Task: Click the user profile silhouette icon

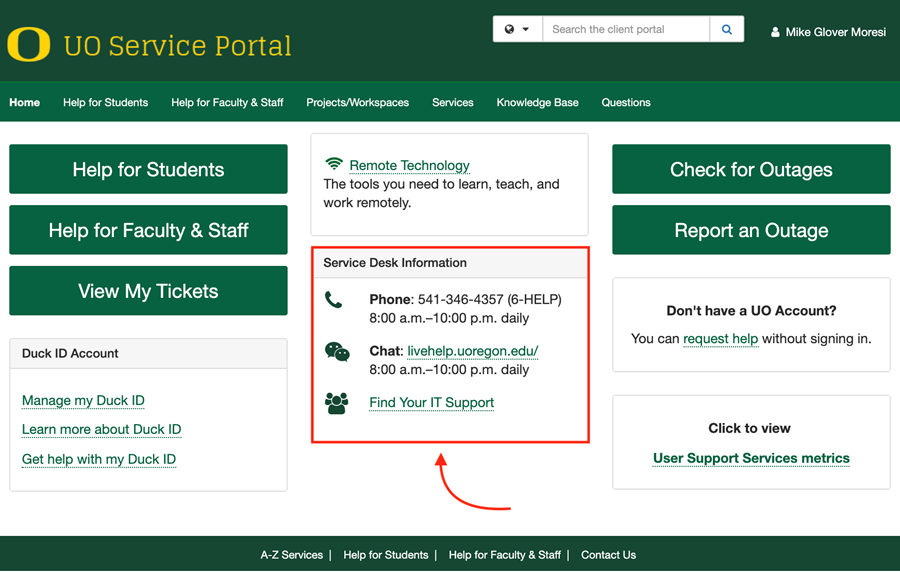Action: [x=775, y=32]
